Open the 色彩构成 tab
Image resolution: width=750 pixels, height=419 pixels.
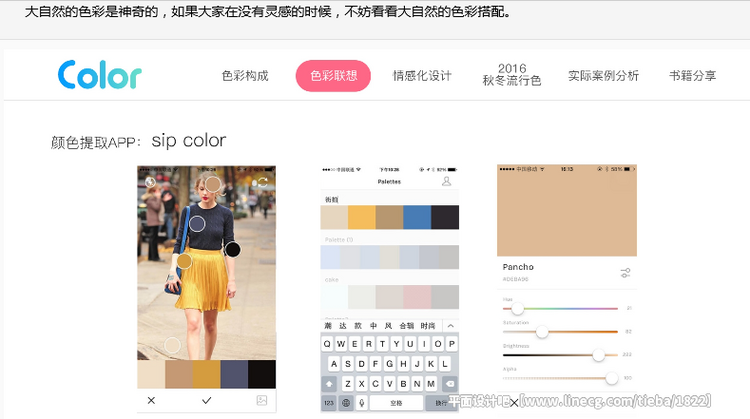tap(245, 76)
